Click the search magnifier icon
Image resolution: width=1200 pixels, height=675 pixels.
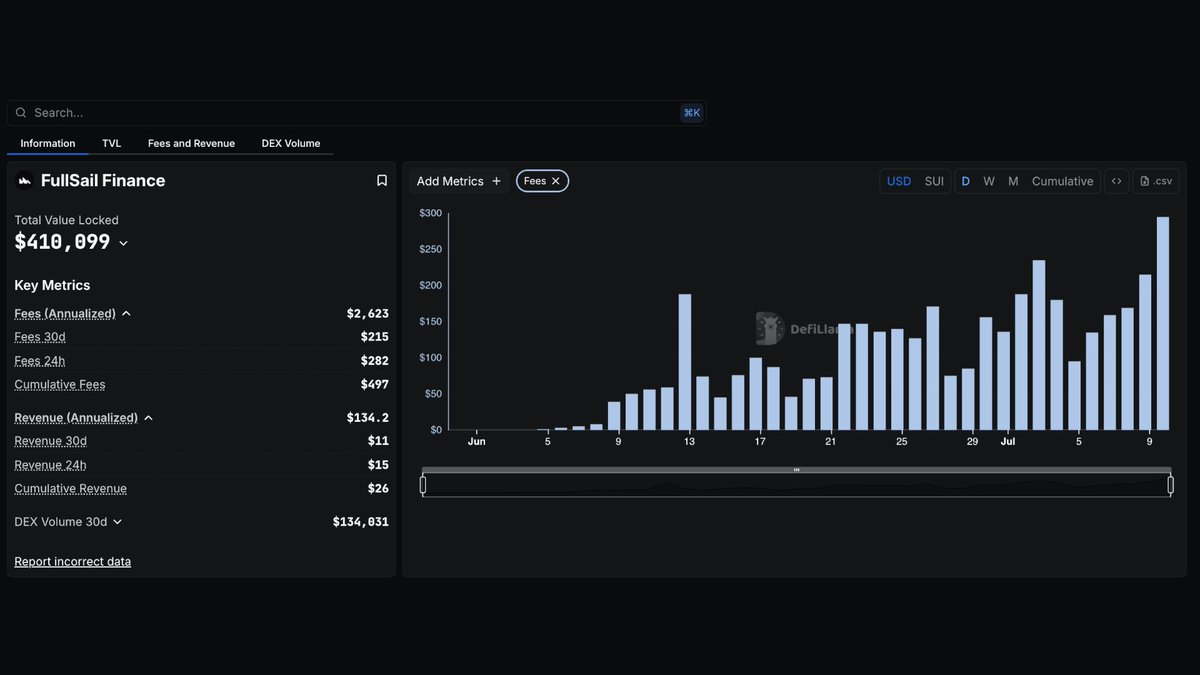coord(21,113)
